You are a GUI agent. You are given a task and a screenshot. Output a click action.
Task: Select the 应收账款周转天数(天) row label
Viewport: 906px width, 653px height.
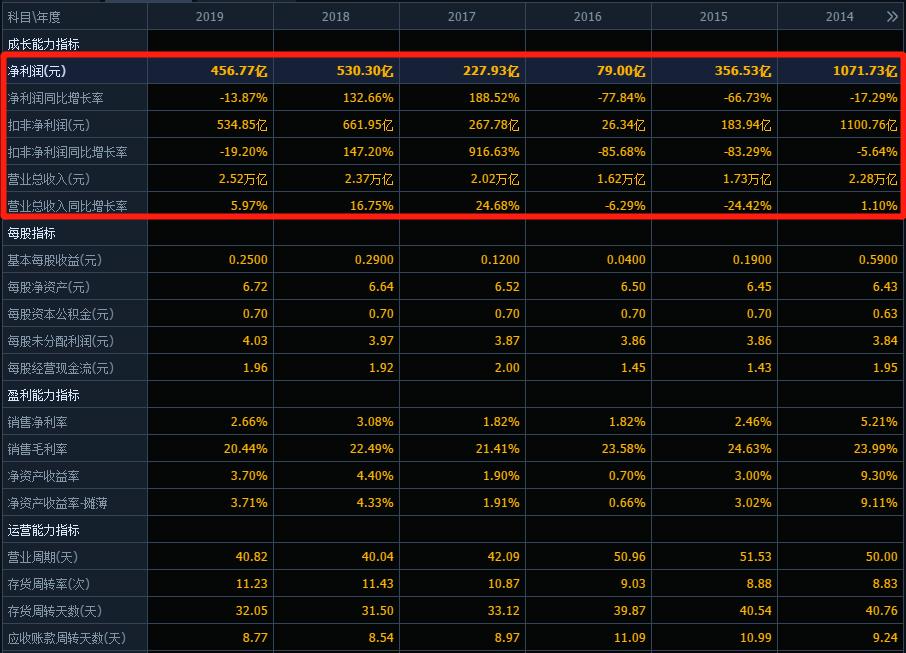(x=66, y=638)
